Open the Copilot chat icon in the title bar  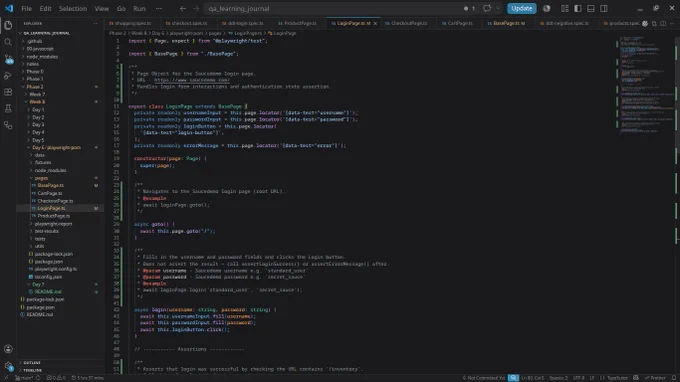[x=487, y=8]
